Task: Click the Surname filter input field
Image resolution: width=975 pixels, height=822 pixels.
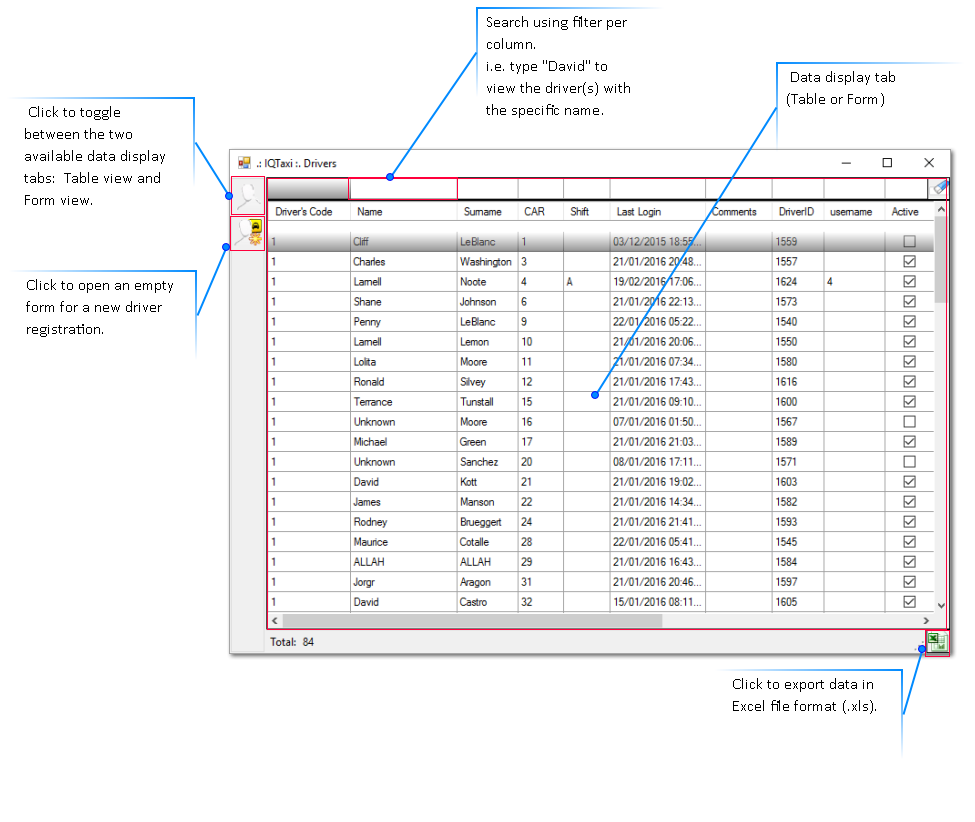Action: pyautogui.click(x=488, y=188)
